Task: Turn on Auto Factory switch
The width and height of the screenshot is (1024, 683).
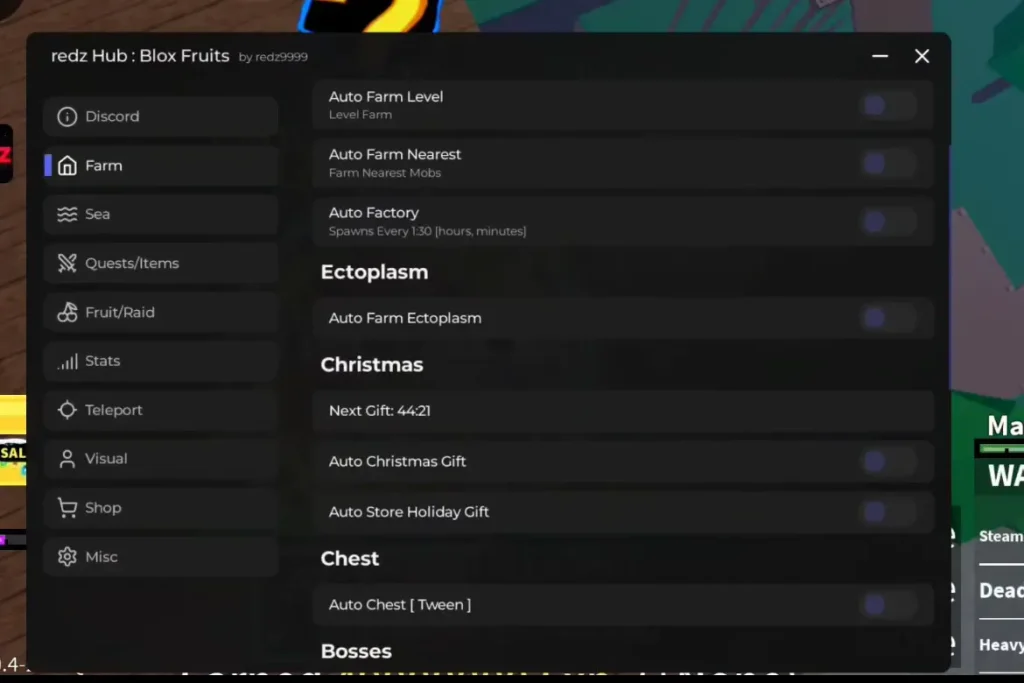Action: (x=888, y=221)
